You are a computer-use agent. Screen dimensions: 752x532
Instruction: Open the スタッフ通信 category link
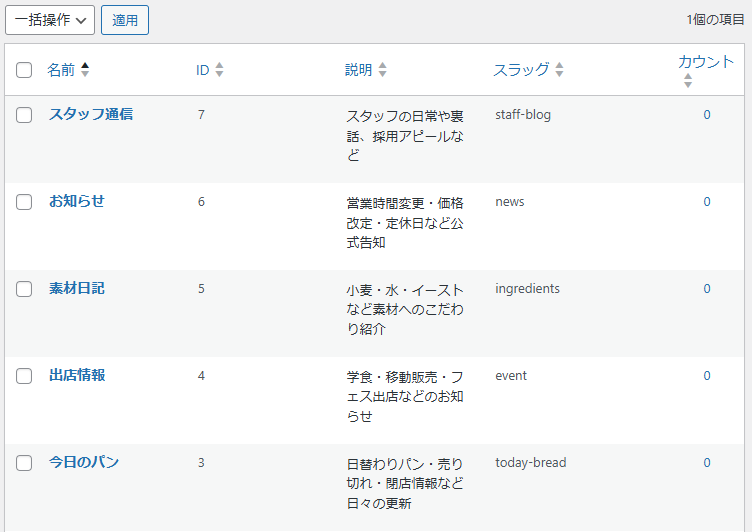click(91, 114)
